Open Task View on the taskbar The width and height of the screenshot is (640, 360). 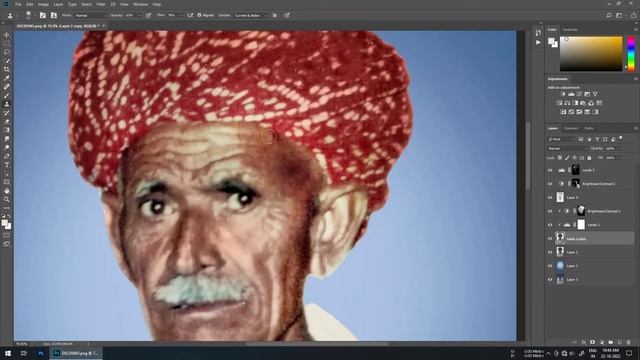click(23, 353)
